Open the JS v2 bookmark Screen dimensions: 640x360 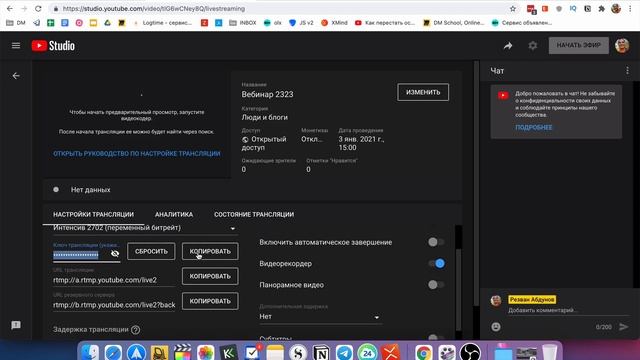(x=301, y=23)
